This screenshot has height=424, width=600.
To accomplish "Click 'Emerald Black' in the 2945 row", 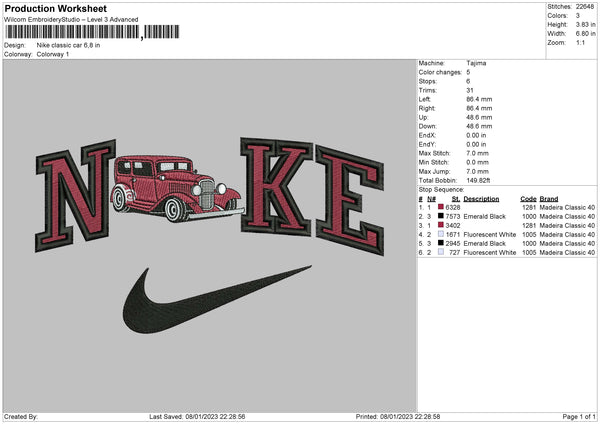I will [x=484, y=244].
